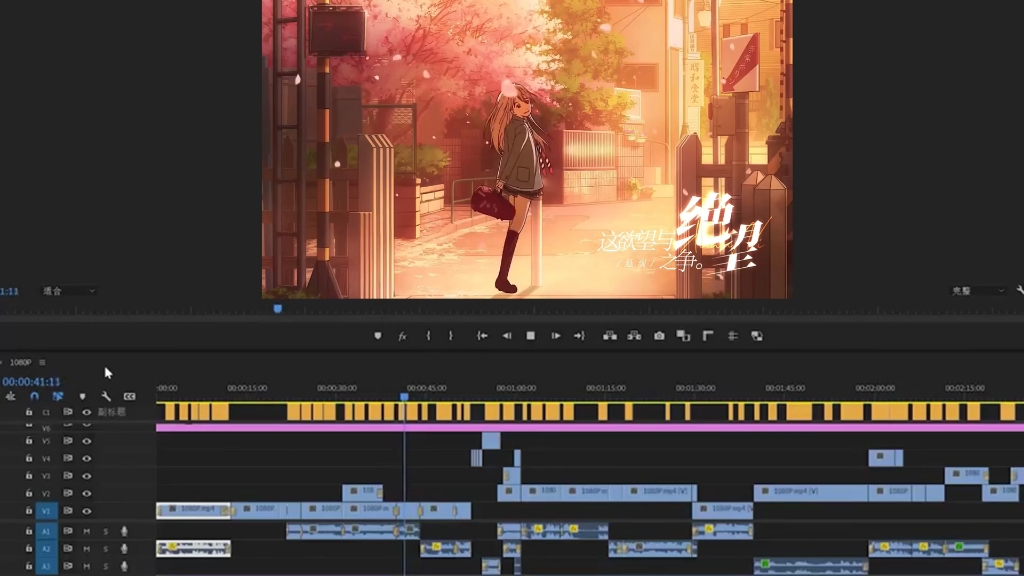Hide the V4 track with its eye icon

(x=86, y=458)
